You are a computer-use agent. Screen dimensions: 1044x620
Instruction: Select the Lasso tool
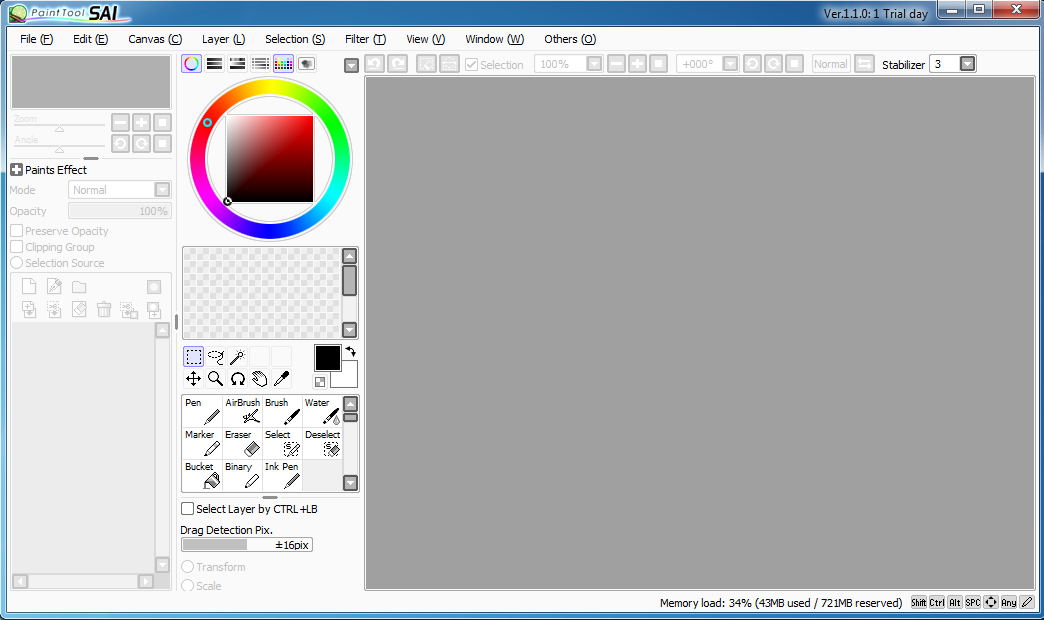pos(215,357)
